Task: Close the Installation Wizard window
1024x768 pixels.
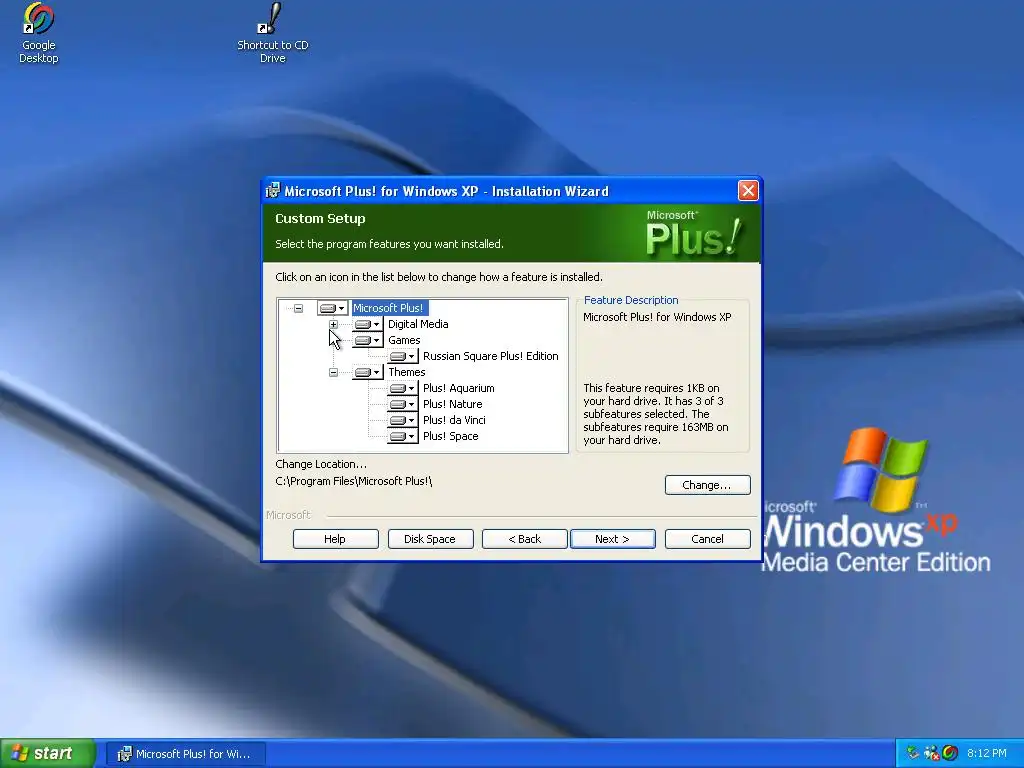Action: [748, 191]
